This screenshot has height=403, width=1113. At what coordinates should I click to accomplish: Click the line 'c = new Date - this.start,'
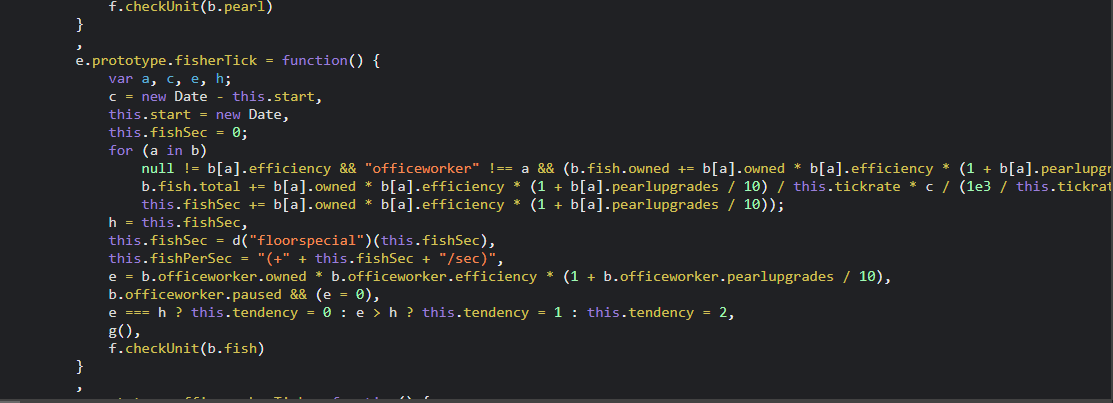point(216,96)
